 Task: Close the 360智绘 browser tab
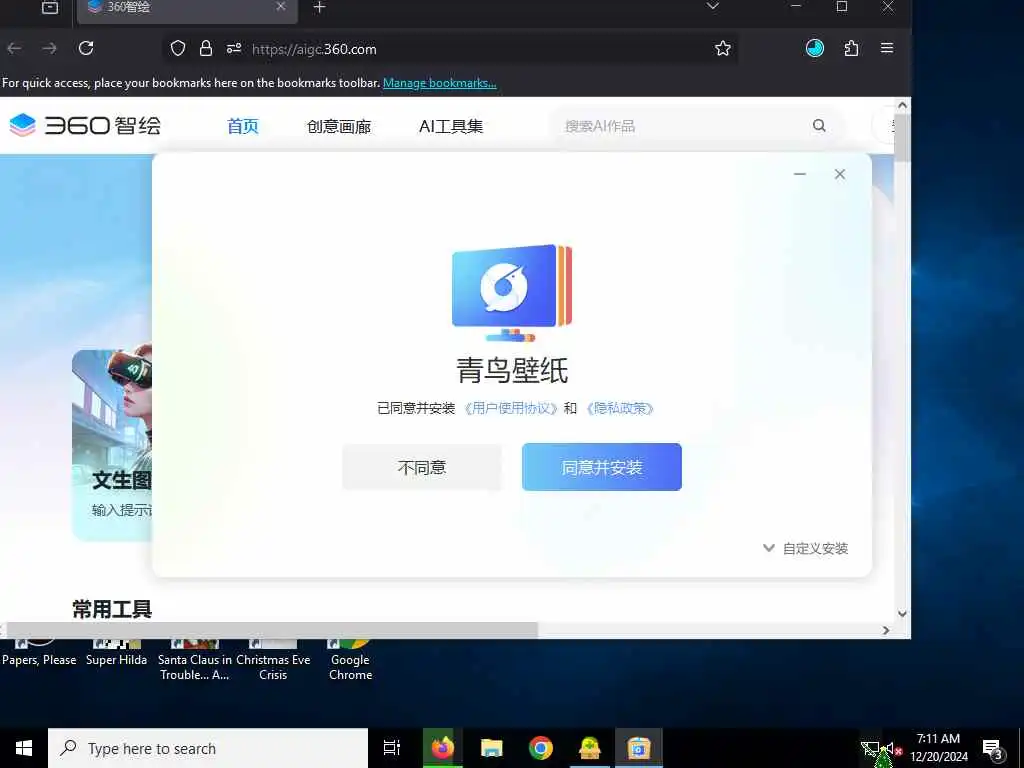[281, 7]
